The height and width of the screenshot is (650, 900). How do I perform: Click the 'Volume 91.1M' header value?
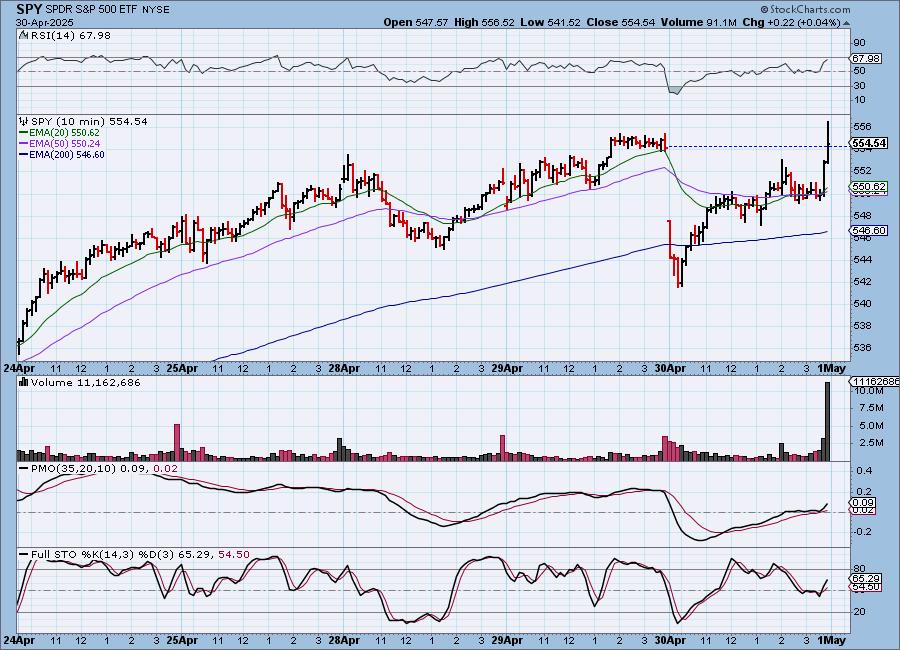(x=699, y=22)
